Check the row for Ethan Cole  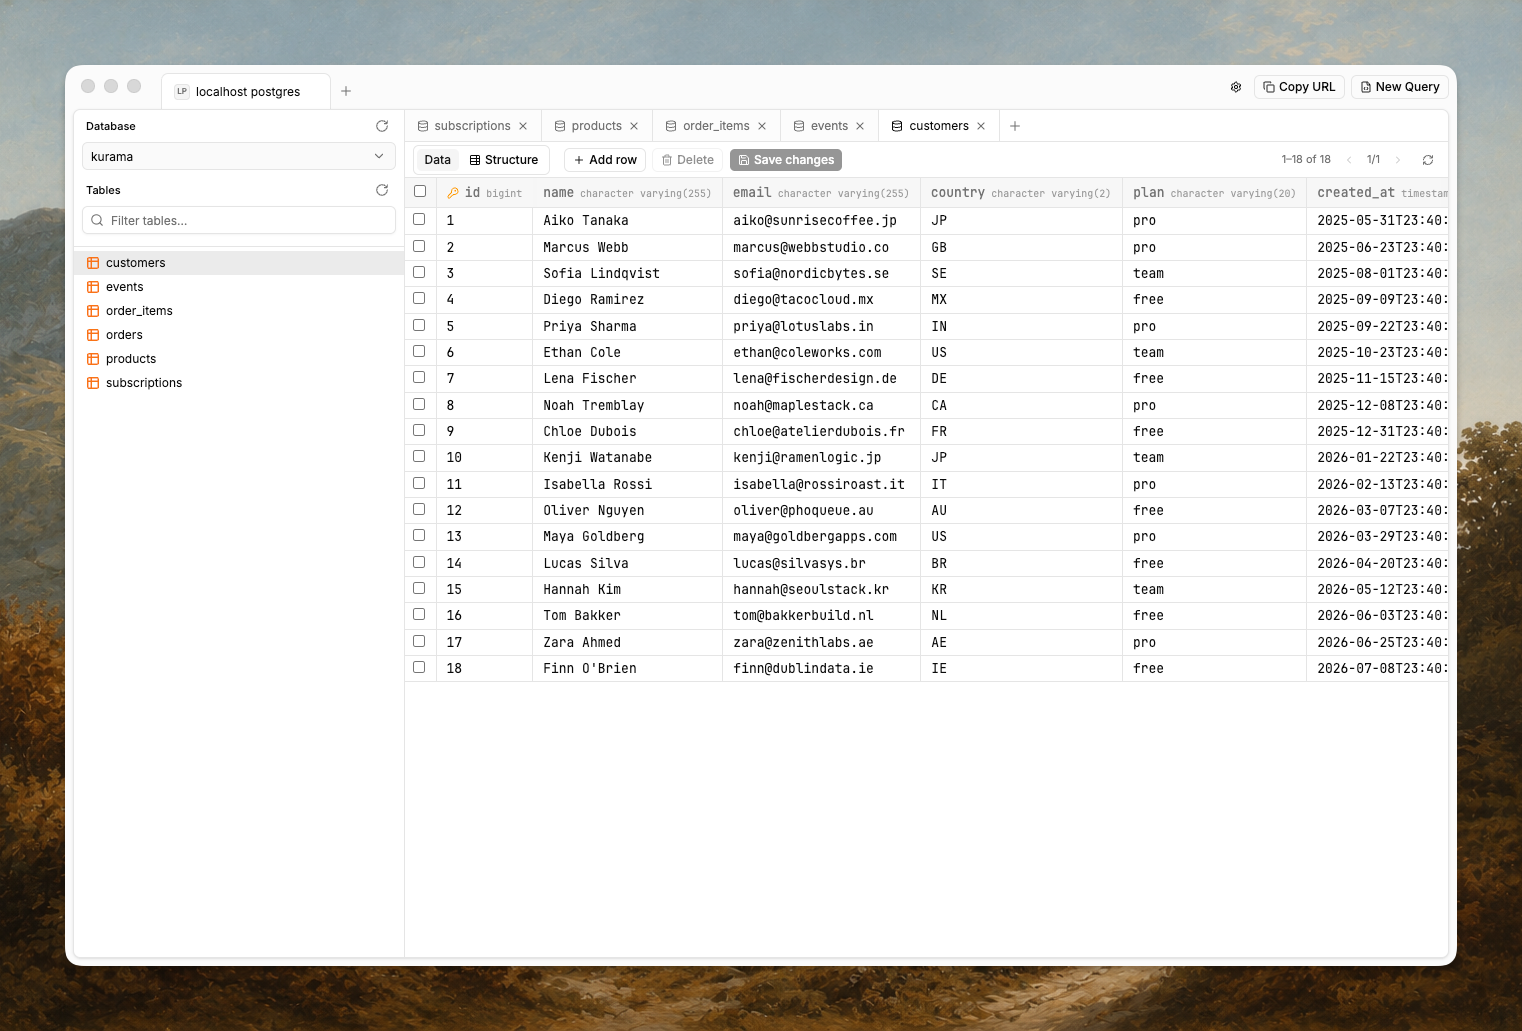click(x=420, y=351)
